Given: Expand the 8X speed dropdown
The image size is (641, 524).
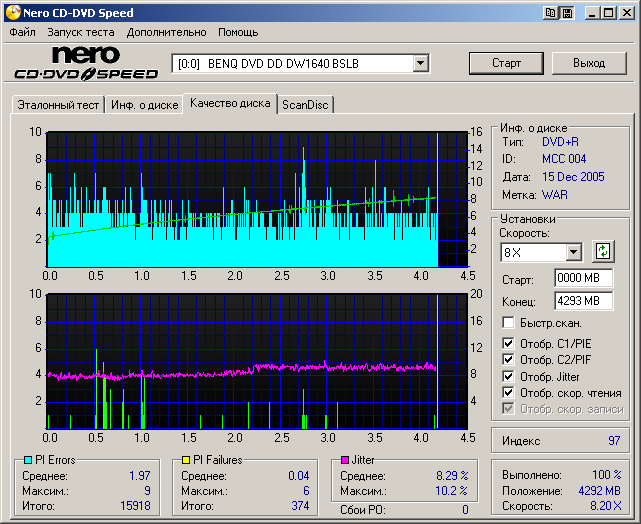Looking at the screenshot, I should tap(573, 252).
